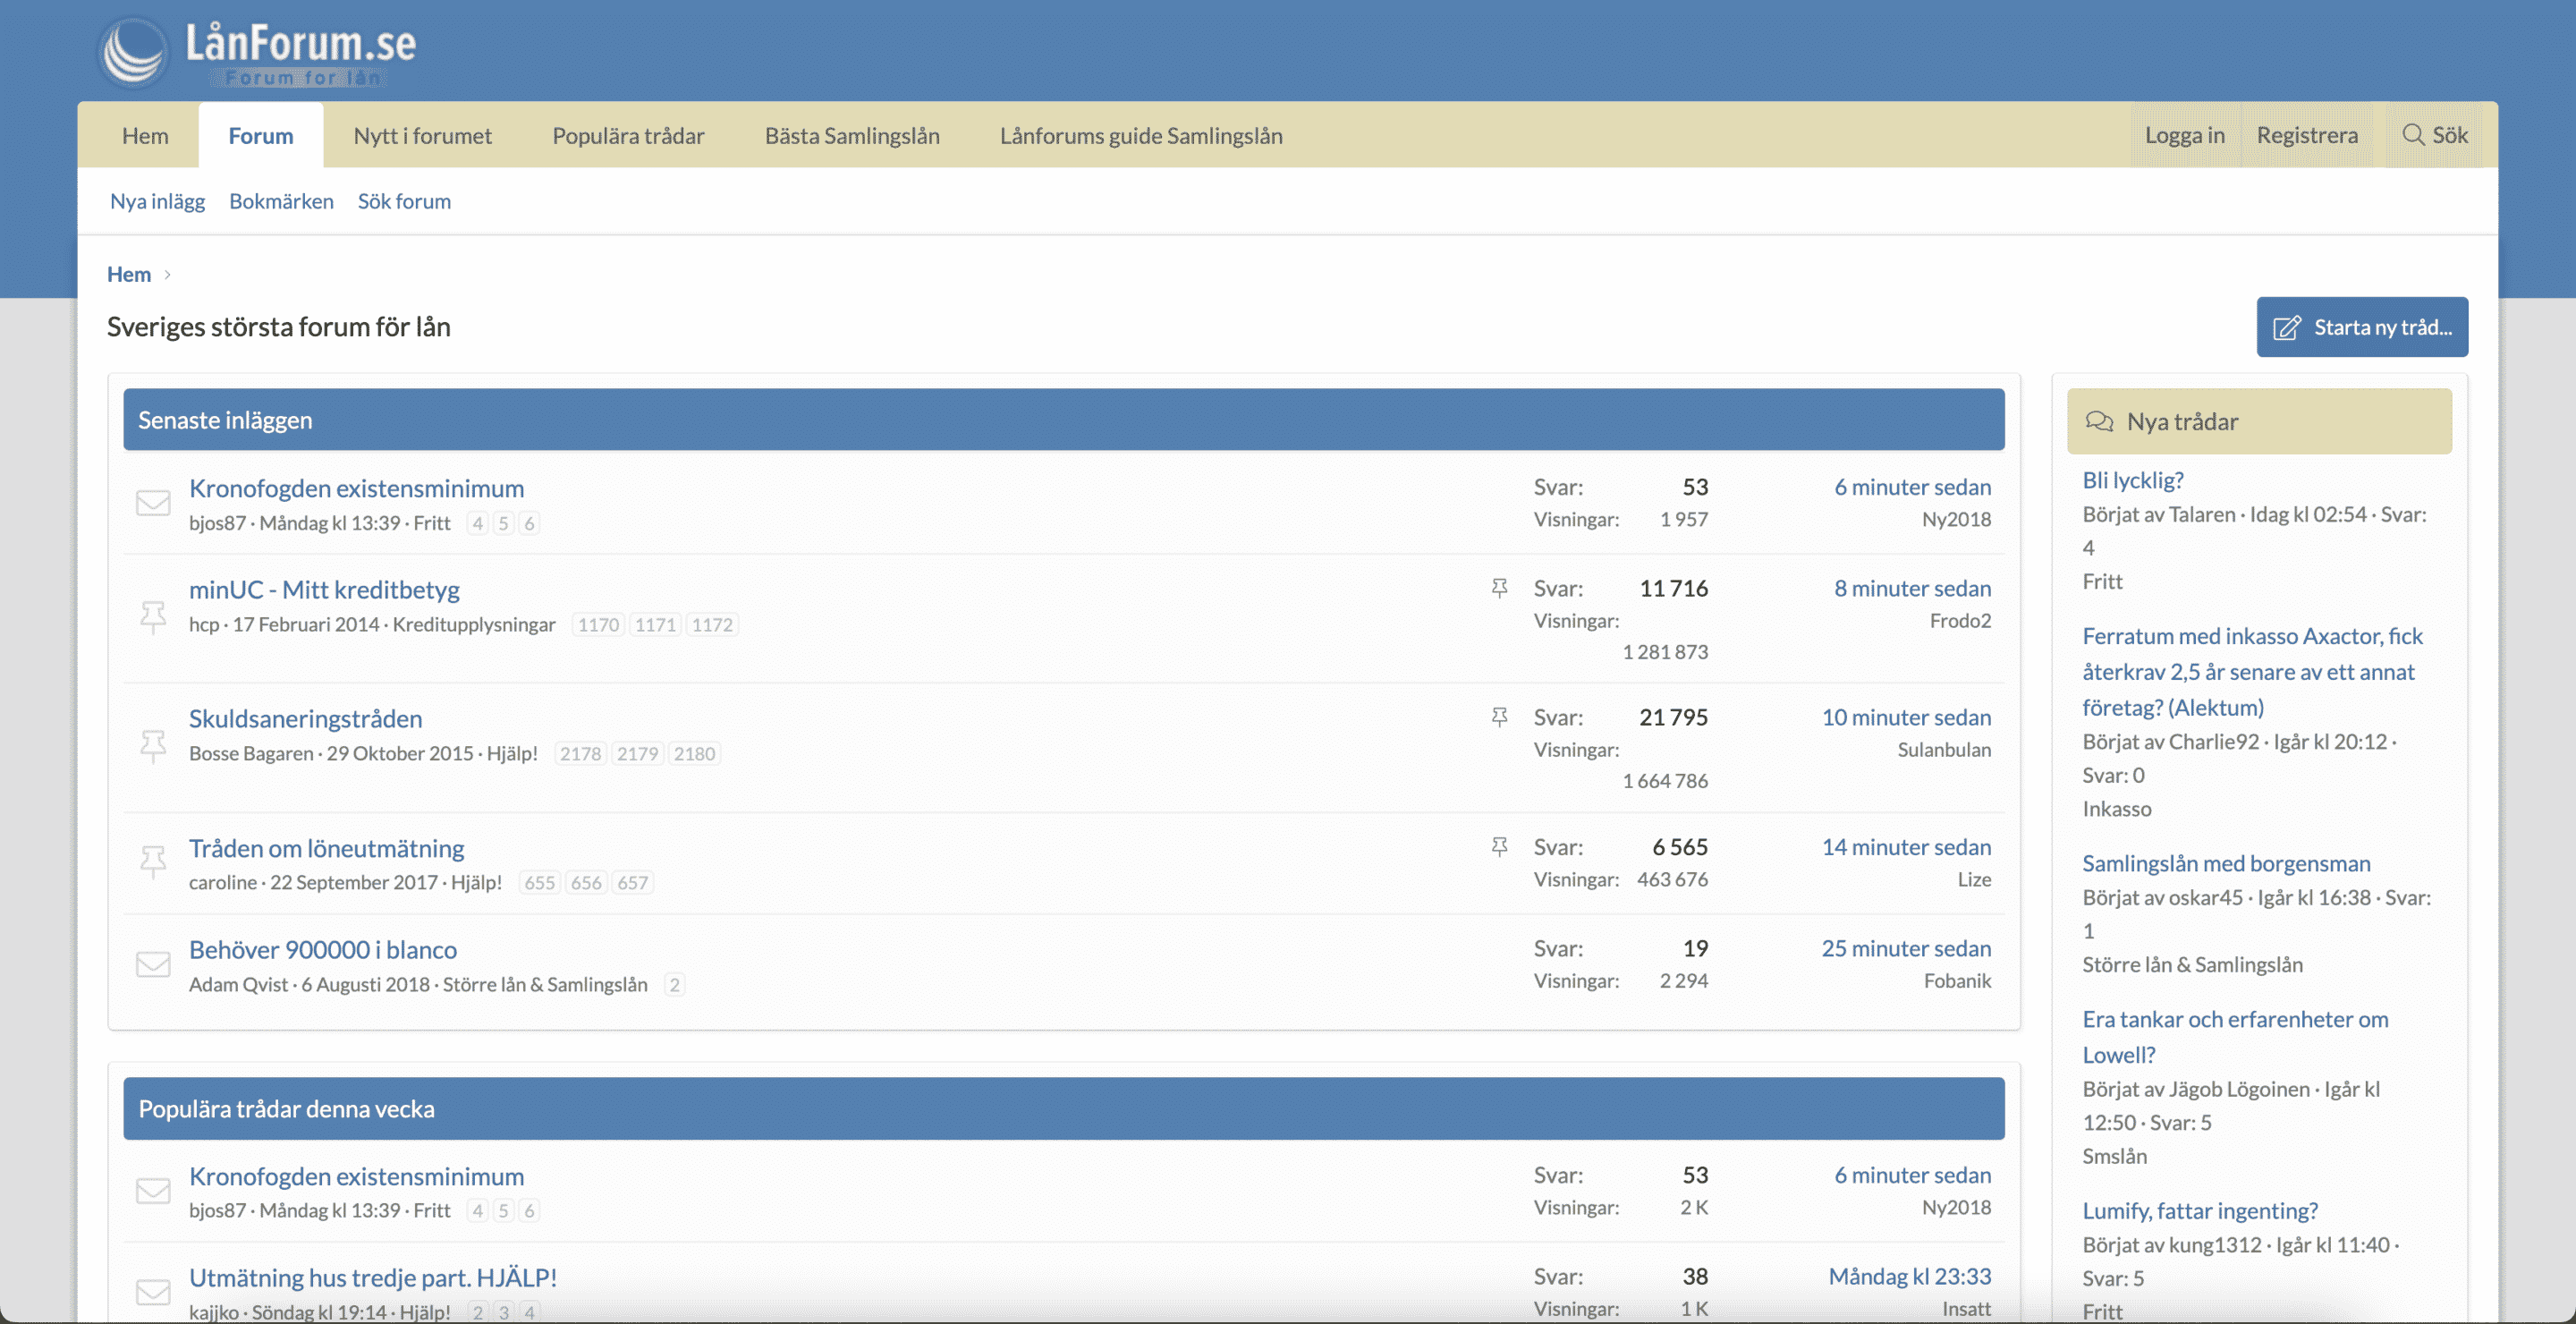Click envelope icon beside Kronofogden in Populära trådar
This screenshot has width=2576, height=1324.
click(x=153, y=1191)
